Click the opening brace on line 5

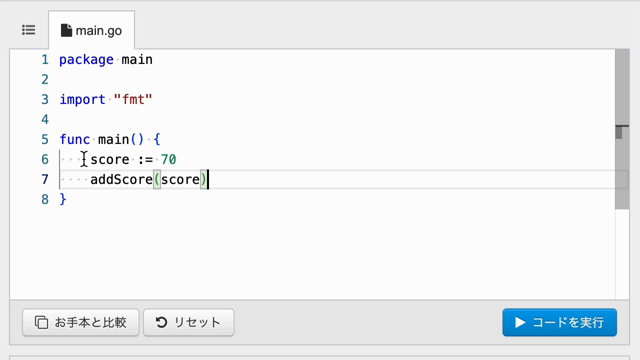point(157,140)
